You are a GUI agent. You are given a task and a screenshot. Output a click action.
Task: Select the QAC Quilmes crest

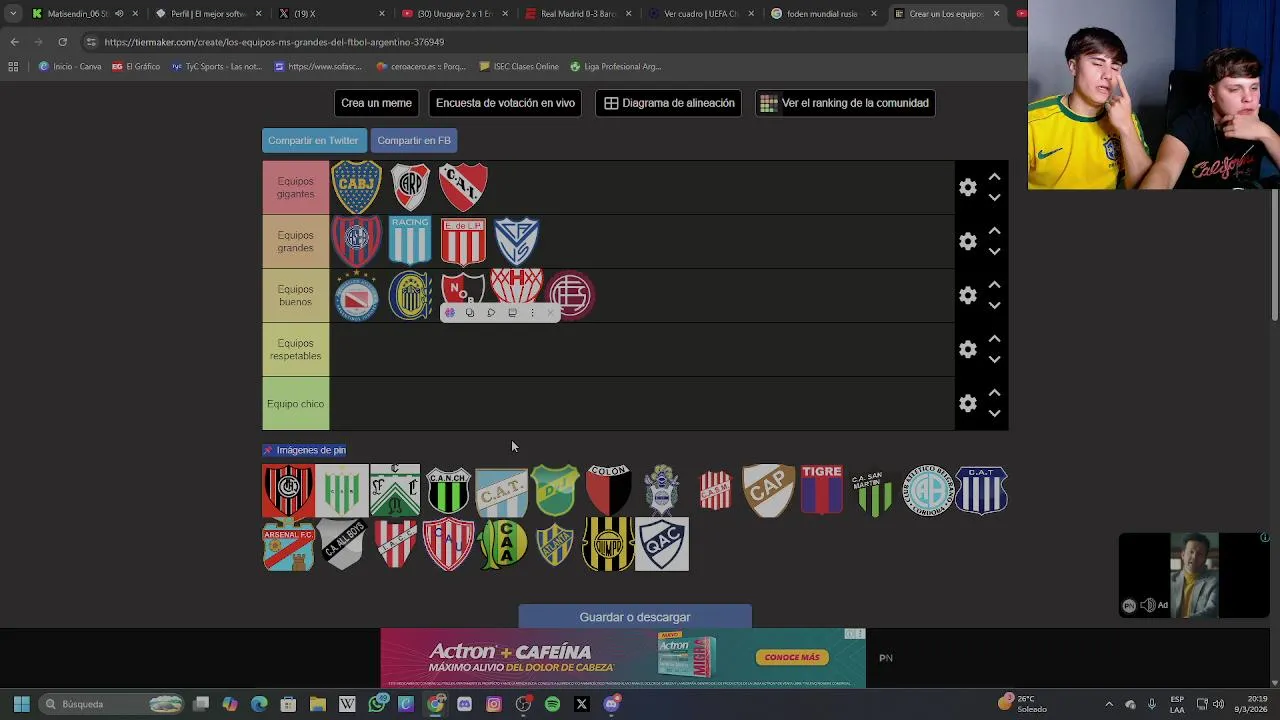[662, 544]
